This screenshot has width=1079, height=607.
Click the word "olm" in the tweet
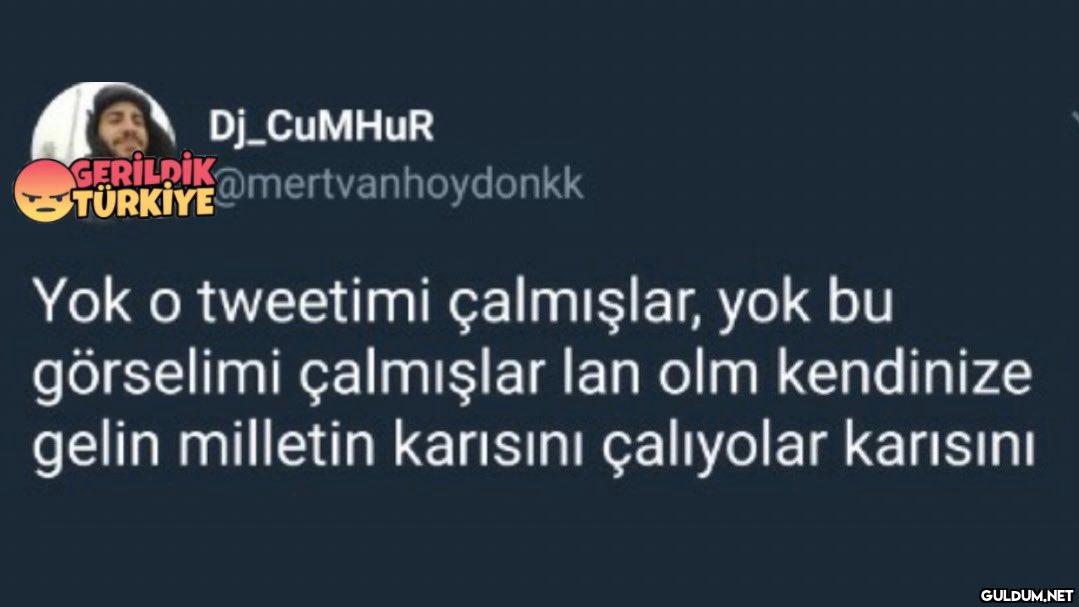coord(709,374)
